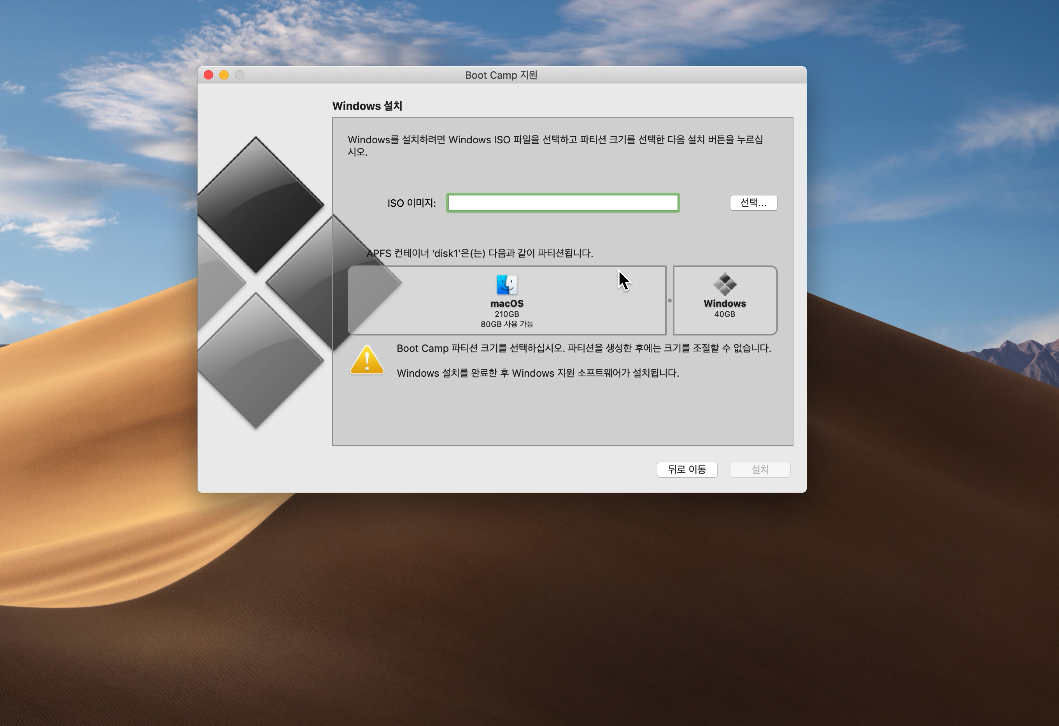This screenshot has height=726, width=1059.
Task: Click the APFS container disk1 description text
Action: point(480,253)
